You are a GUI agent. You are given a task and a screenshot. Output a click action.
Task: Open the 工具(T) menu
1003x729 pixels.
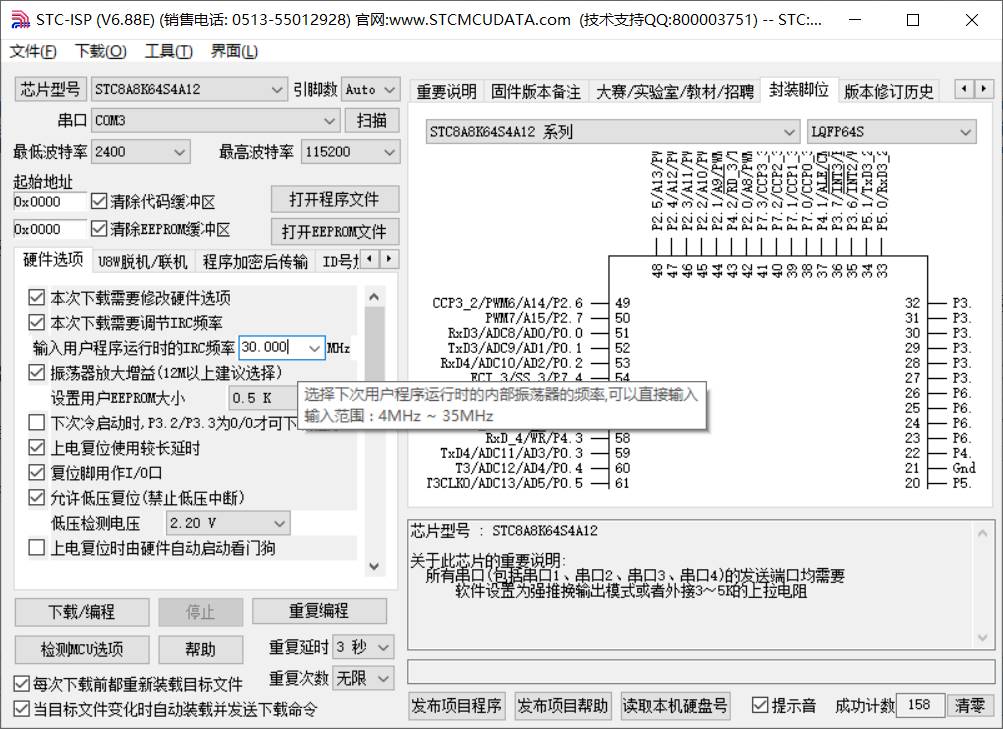click(169, 51)
